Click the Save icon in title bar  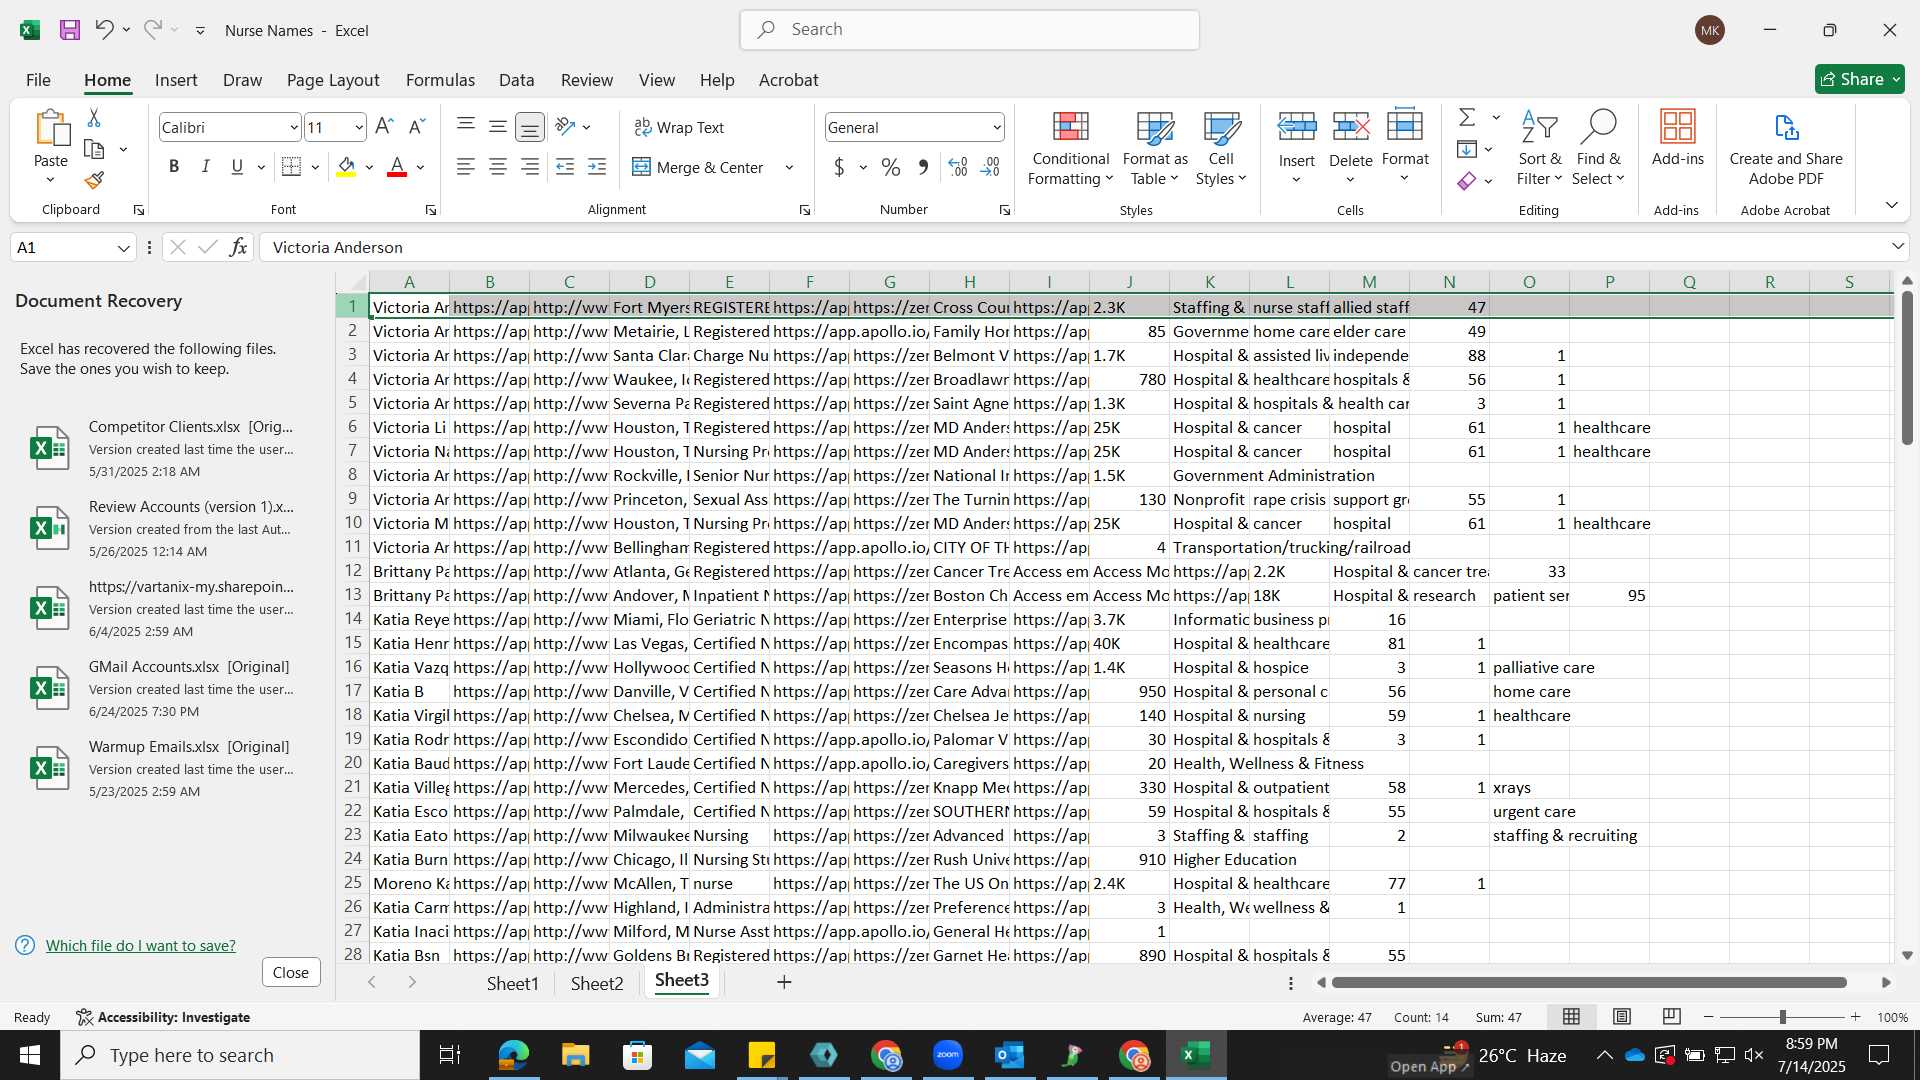click(x=70, y=30)
